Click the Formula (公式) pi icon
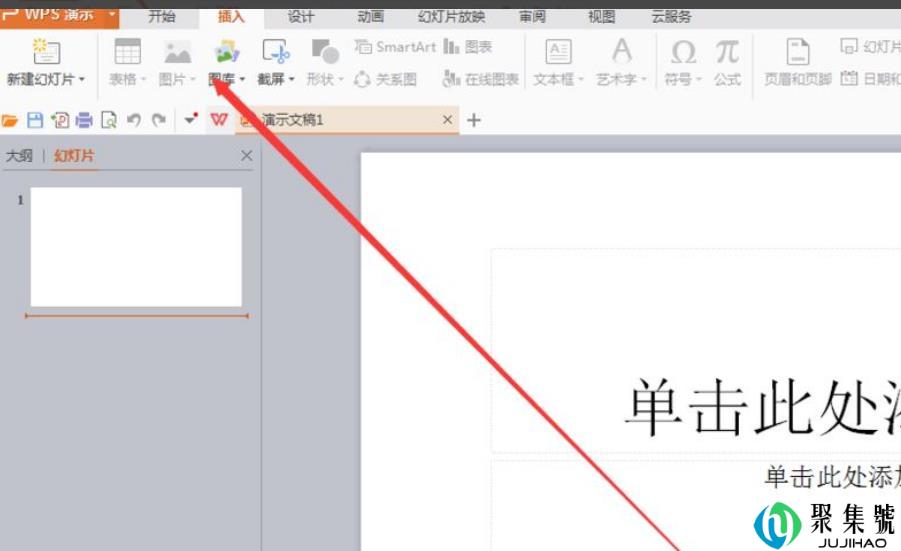Image resolution: width=901 pixels, height=551 pixels. (x=727, y=52)
